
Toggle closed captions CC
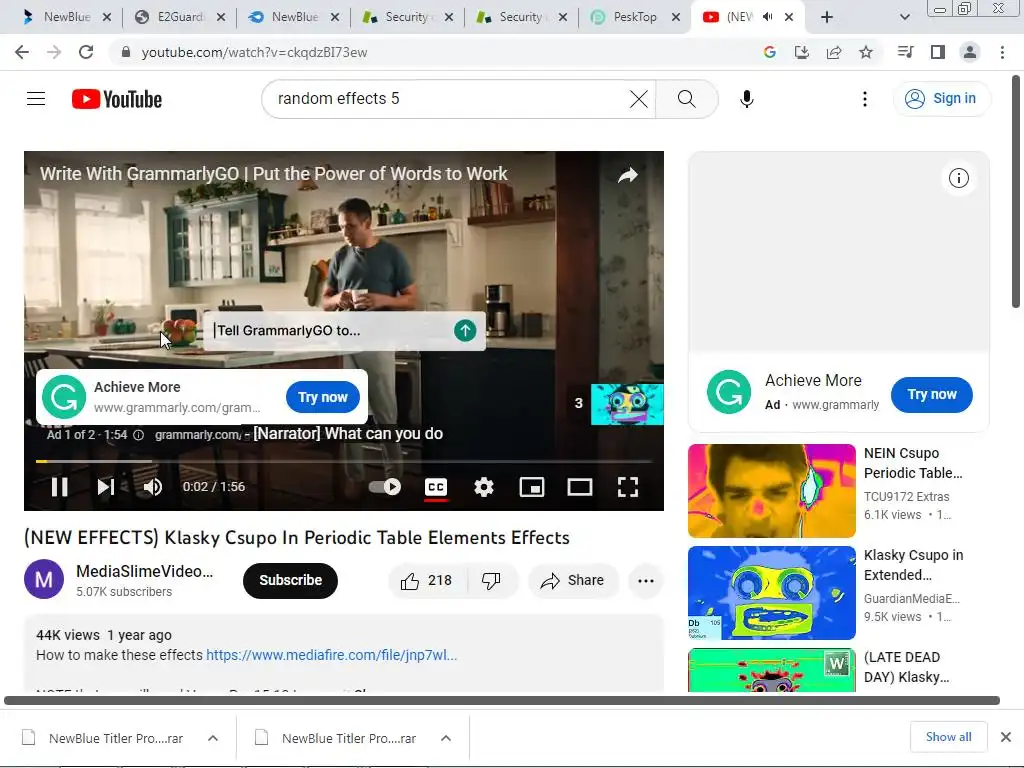point(436,487)
